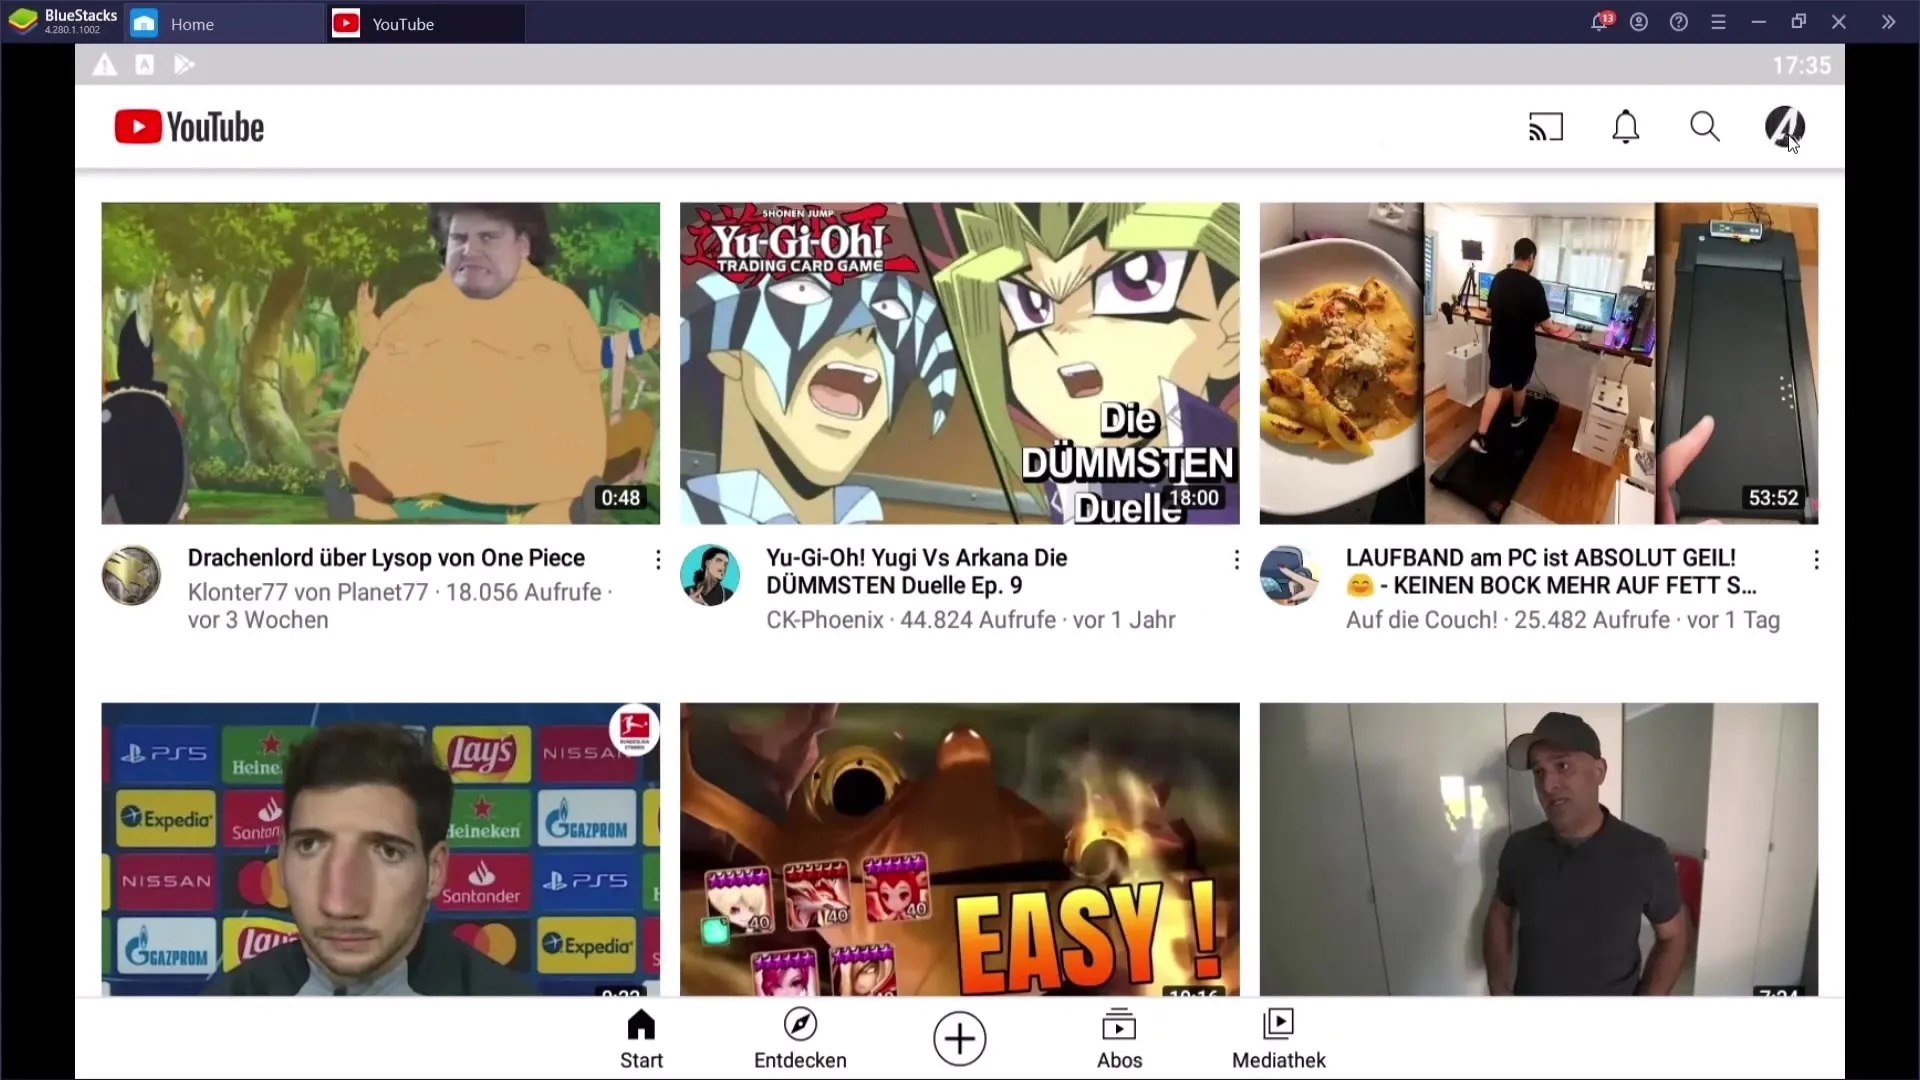
Task: Click the YouTube logo in the app header
Action: point(189,127)
